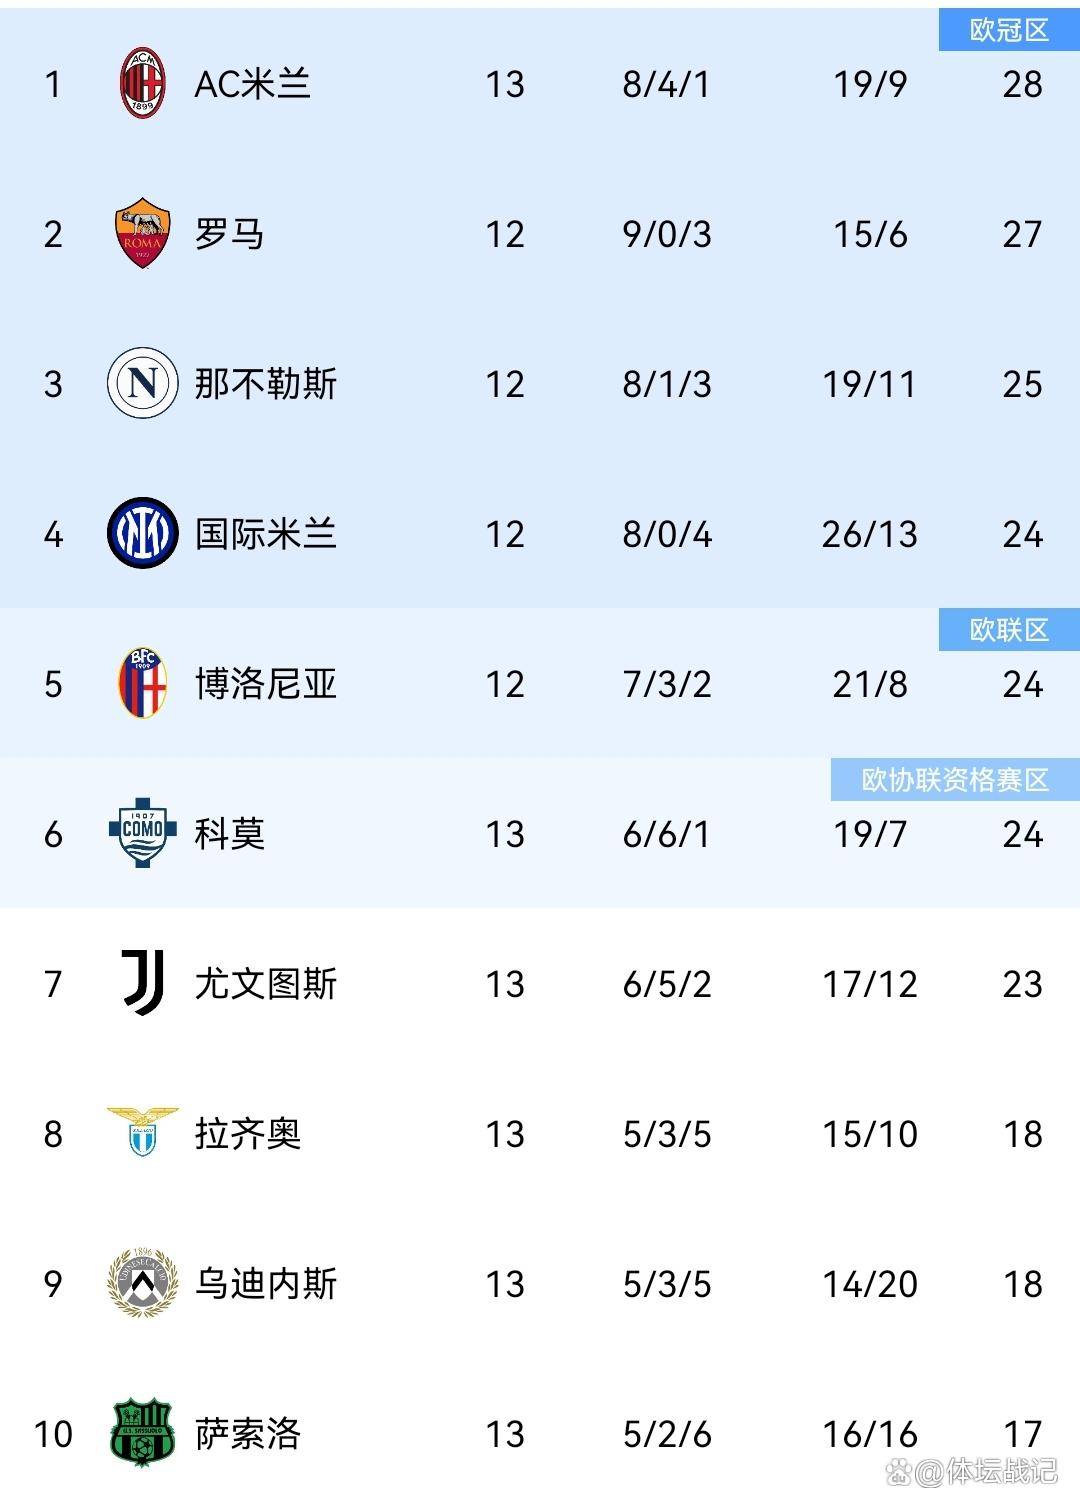
Task: Click the 国际米兰 team name
Action: (265, 534)
